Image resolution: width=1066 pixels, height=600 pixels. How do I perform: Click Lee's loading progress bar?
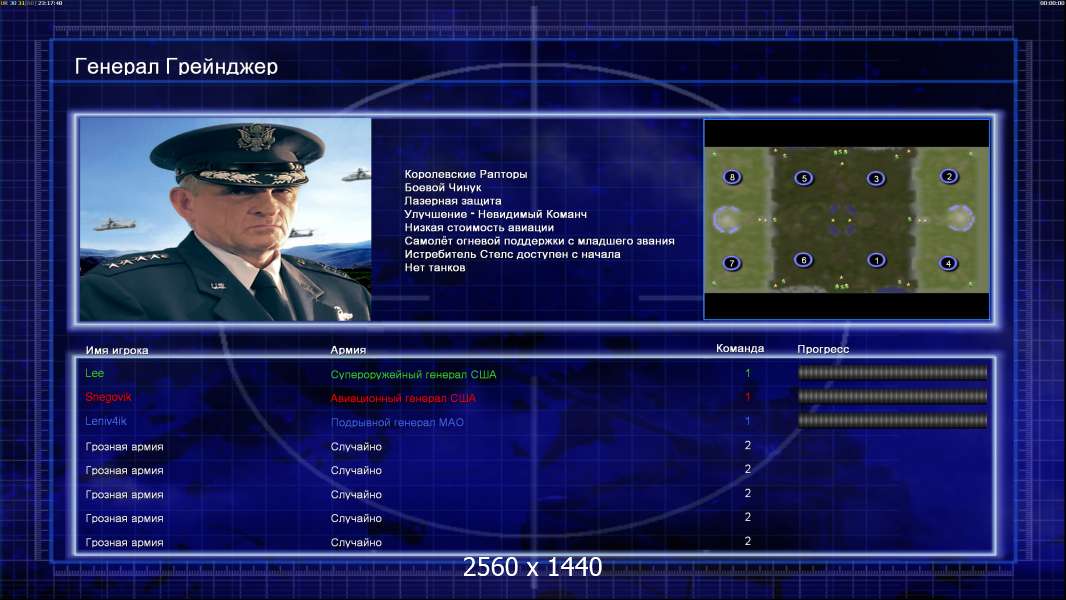[892, 372]
